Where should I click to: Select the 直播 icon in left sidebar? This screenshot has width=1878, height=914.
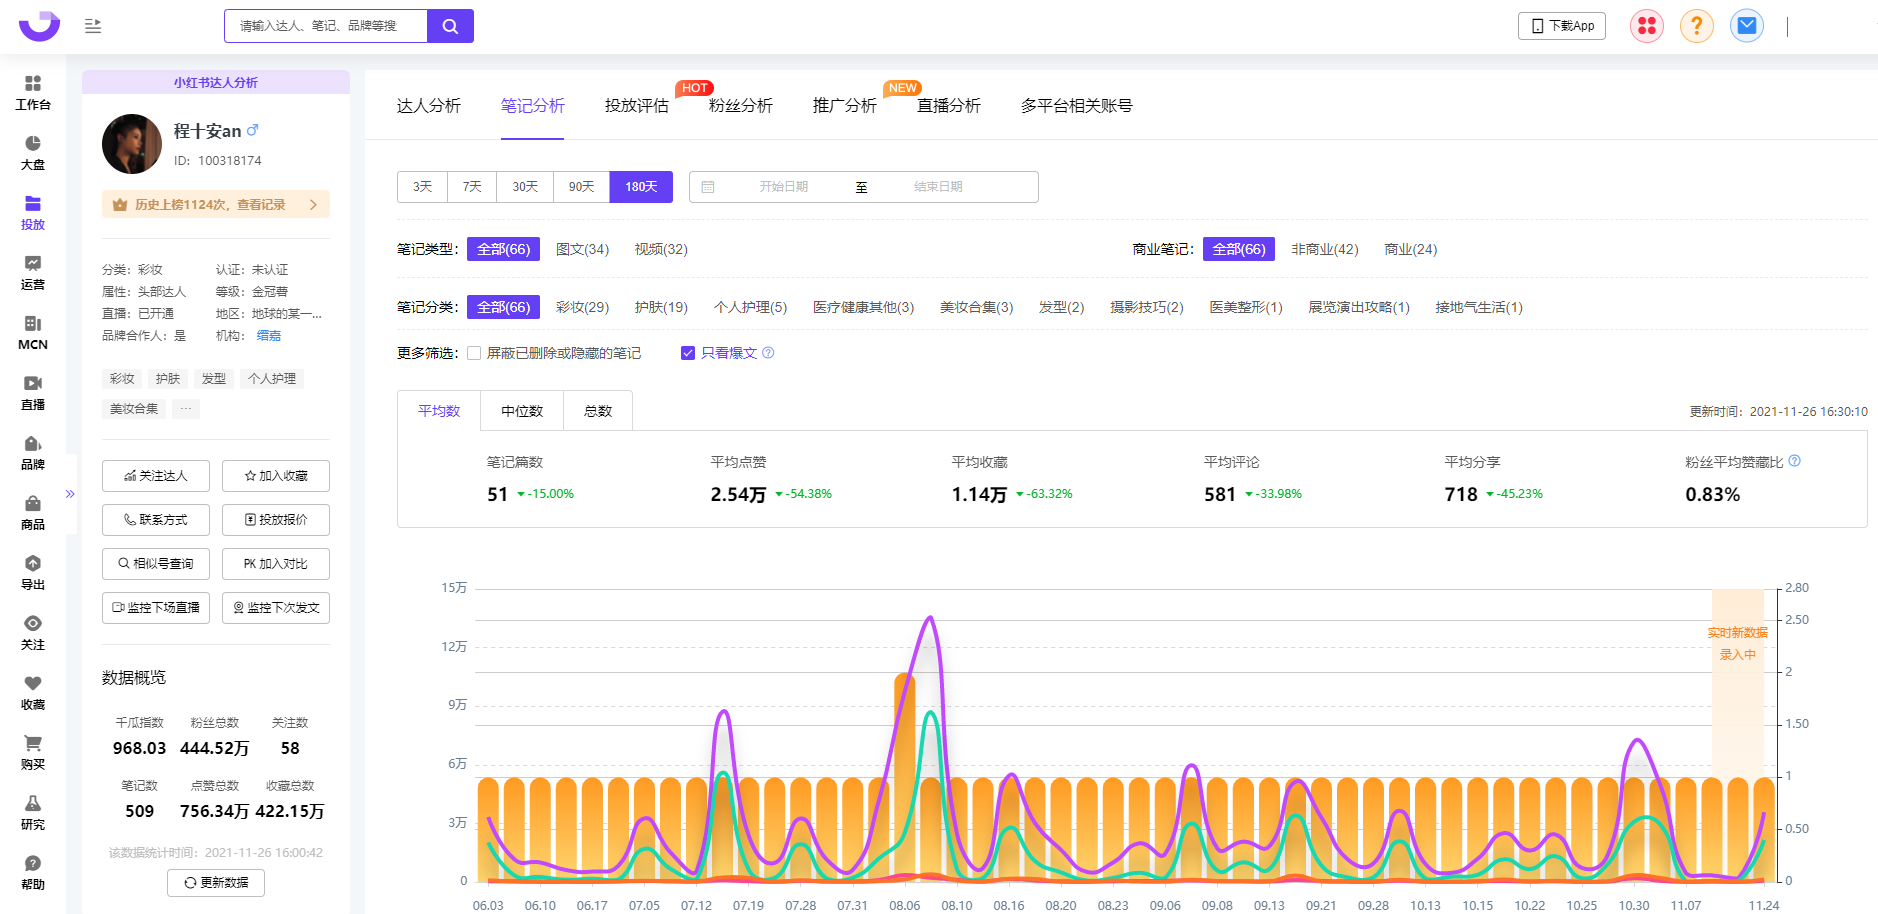point(33,392)
